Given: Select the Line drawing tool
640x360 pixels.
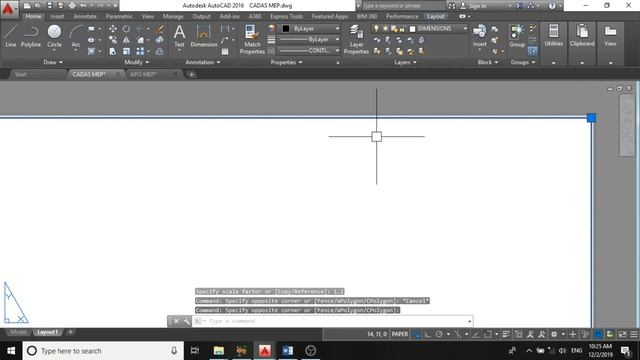Looking at the screenshot, I should 11,36.
